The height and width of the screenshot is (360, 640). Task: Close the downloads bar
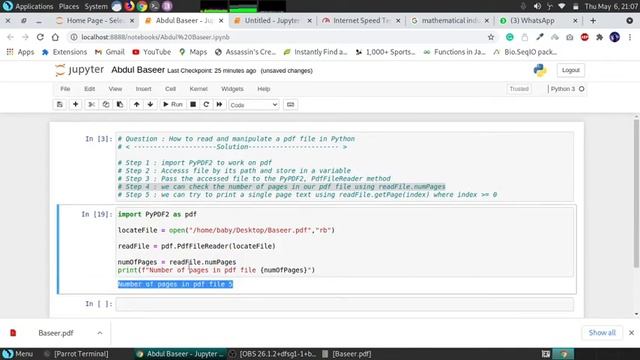tap(631, 333)
